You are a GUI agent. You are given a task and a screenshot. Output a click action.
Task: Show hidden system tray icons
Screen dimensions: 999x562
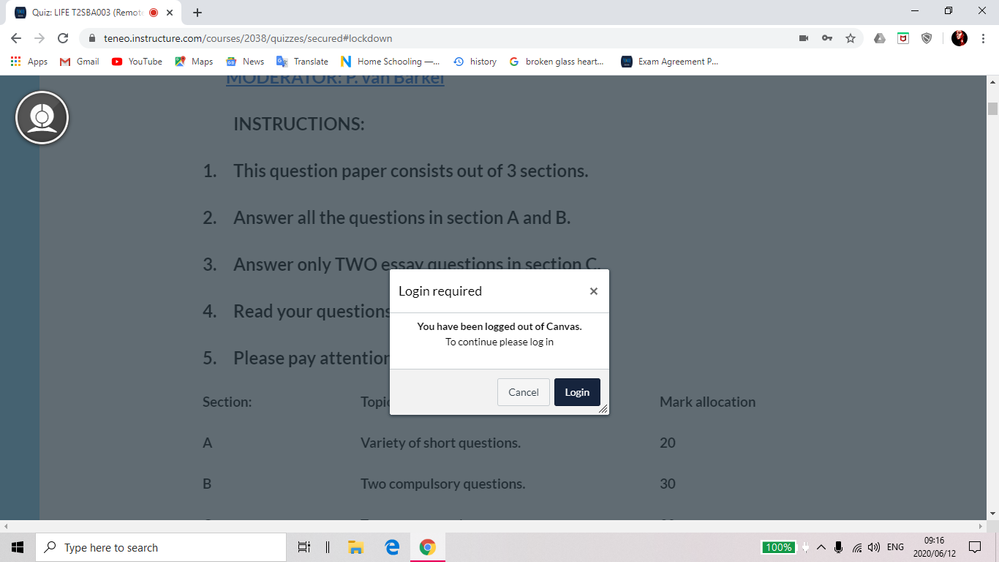tap(821, 547)
